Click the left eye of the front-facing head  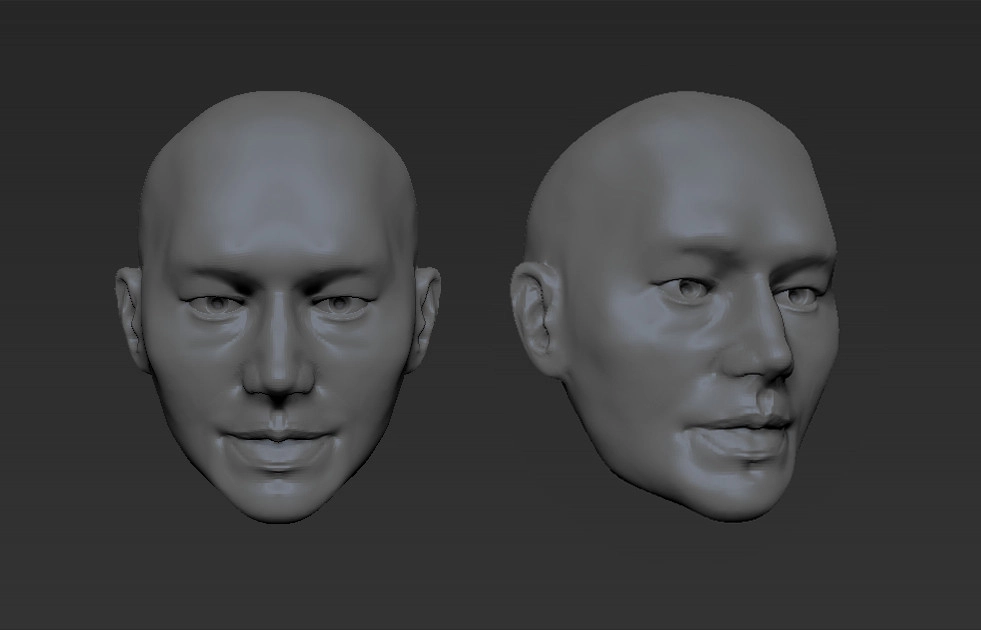[x=212, y=304]
